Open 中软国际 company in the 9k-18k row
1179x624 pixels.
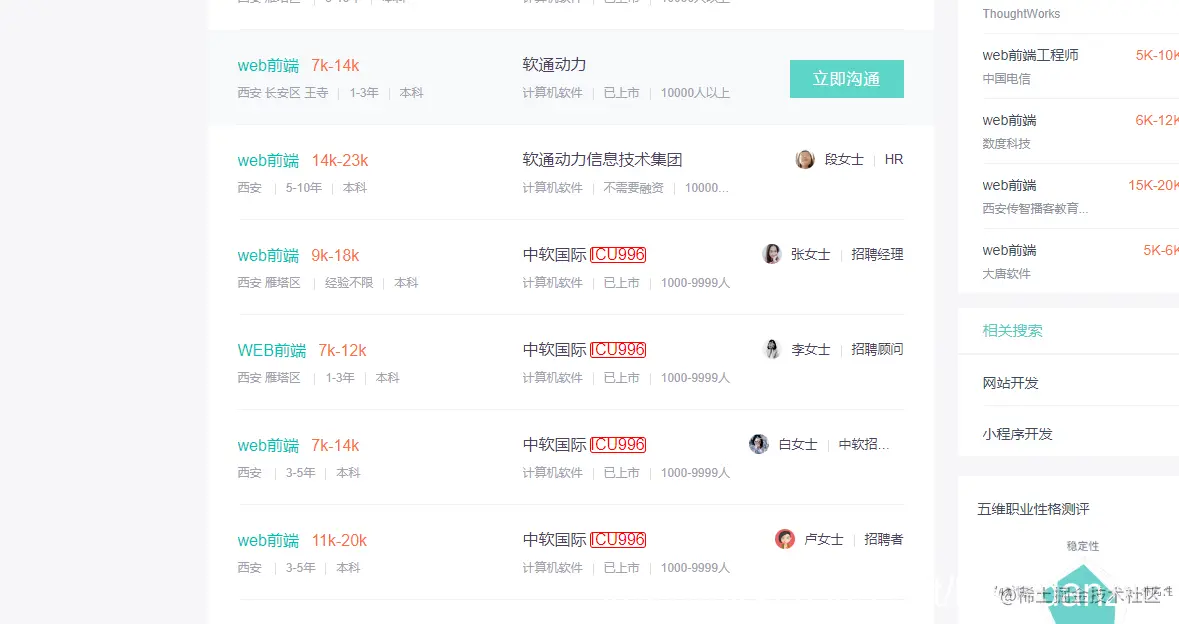coord(554,255)
